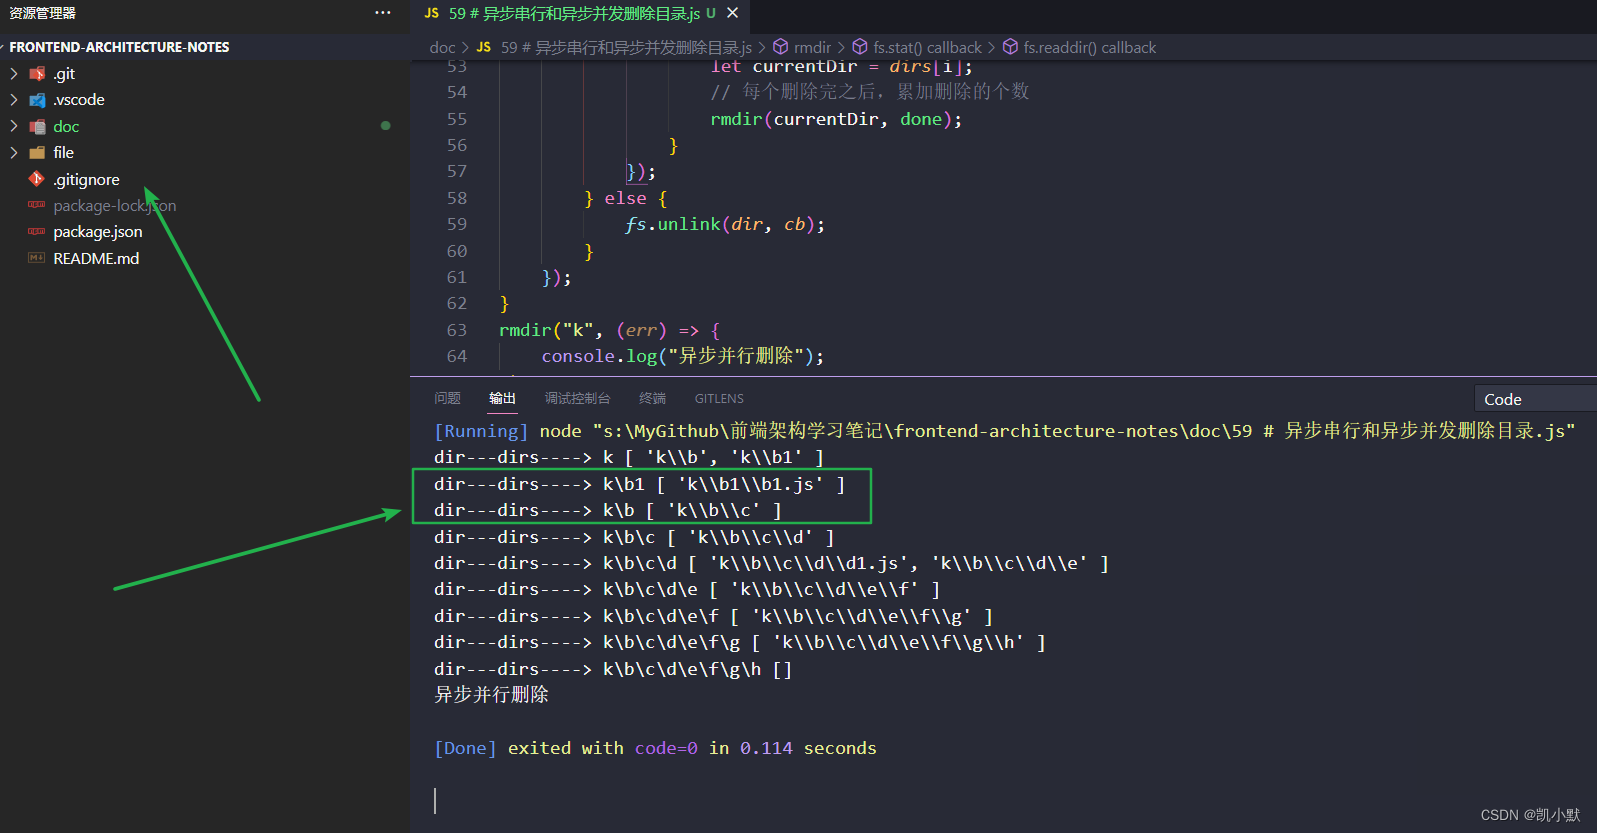Screen dimensions: 1597x833
Task: Select the .vscode folder name
Action: point(79,100)
